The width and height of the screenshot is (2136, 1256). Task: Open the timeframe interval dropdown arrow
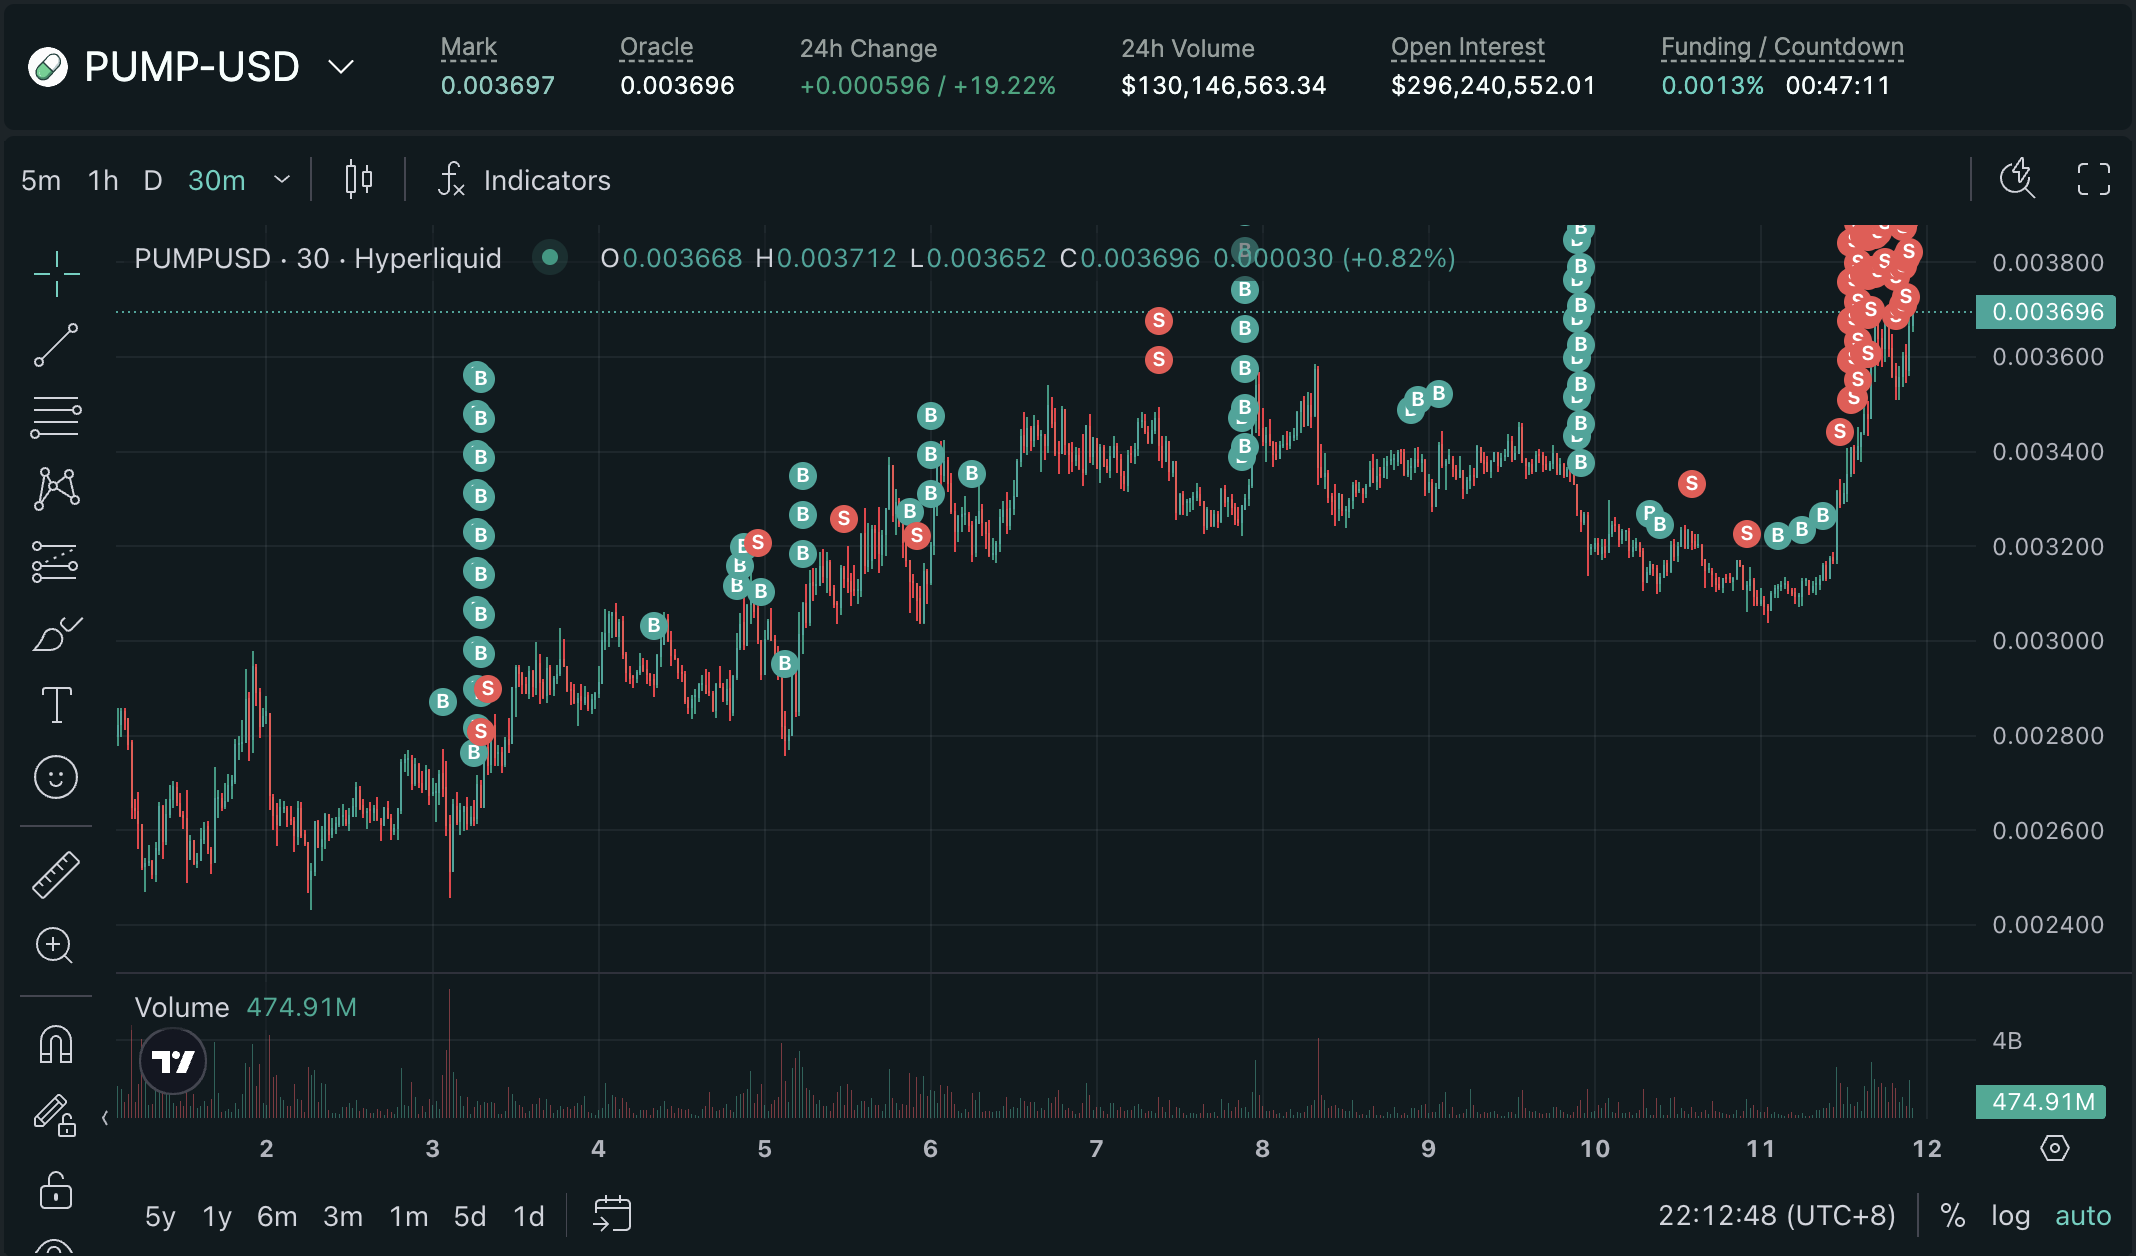[282, 180]
